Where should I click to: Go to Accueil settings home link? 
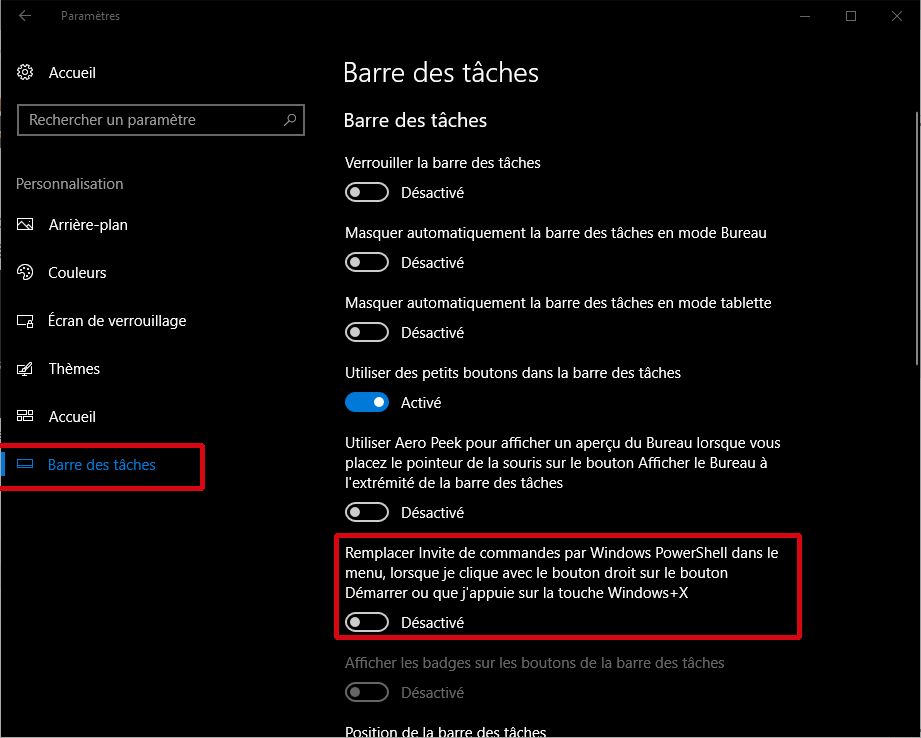coord(72,73)
